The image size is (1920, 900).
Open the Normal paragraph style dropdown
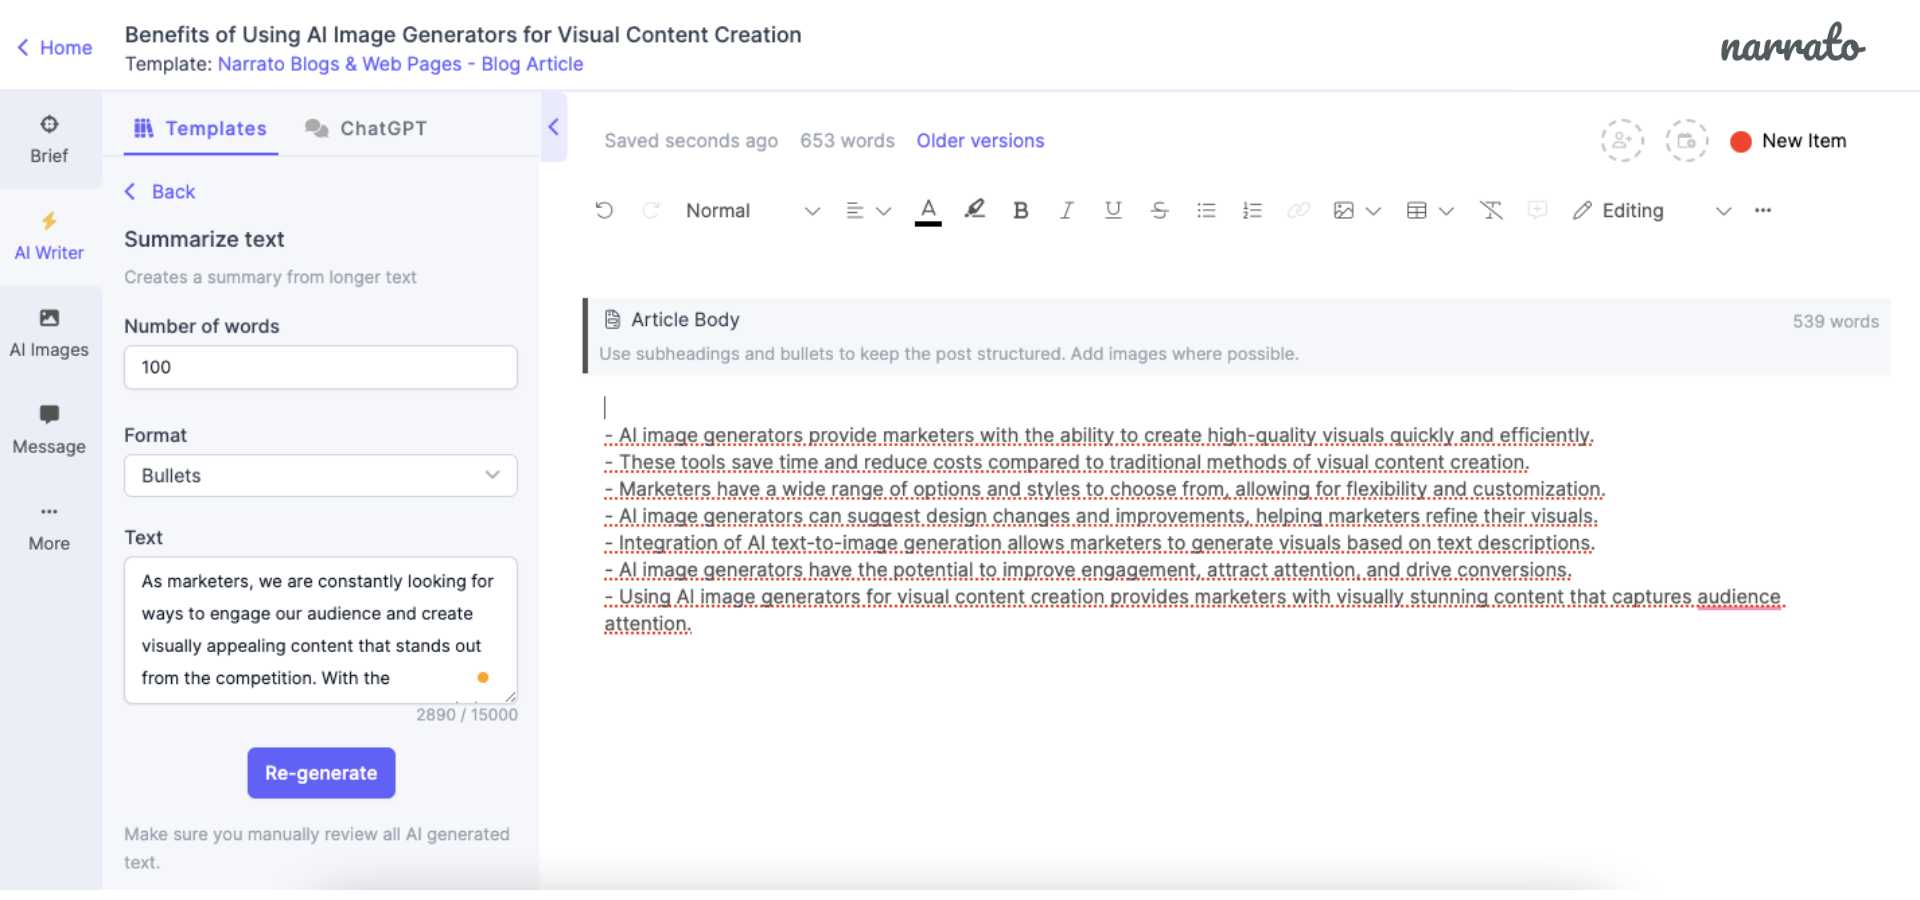pos(752,211)
